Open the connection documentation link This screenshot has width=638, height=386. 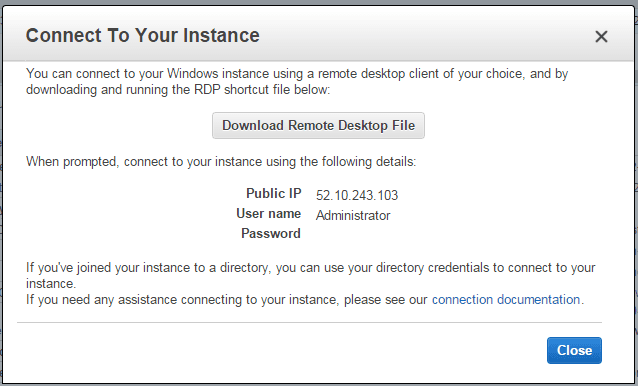pos(506,299)
